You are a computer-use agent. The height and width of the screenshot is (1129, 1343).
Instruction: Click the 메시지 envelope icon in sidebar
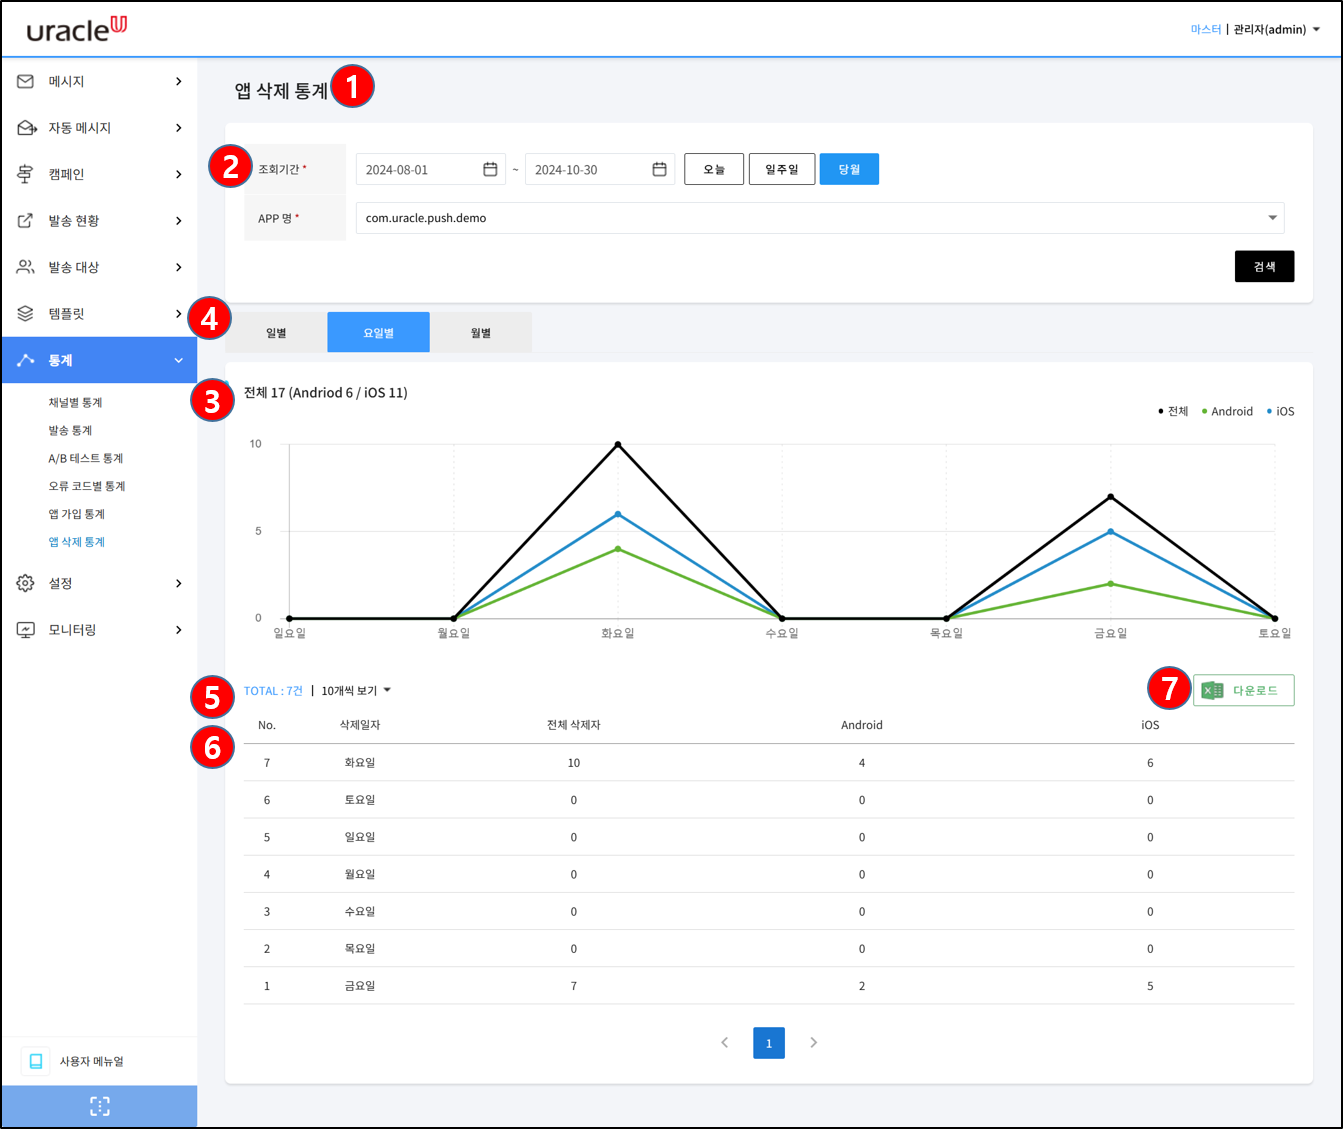pyautogui.click(x=26, y=81)
